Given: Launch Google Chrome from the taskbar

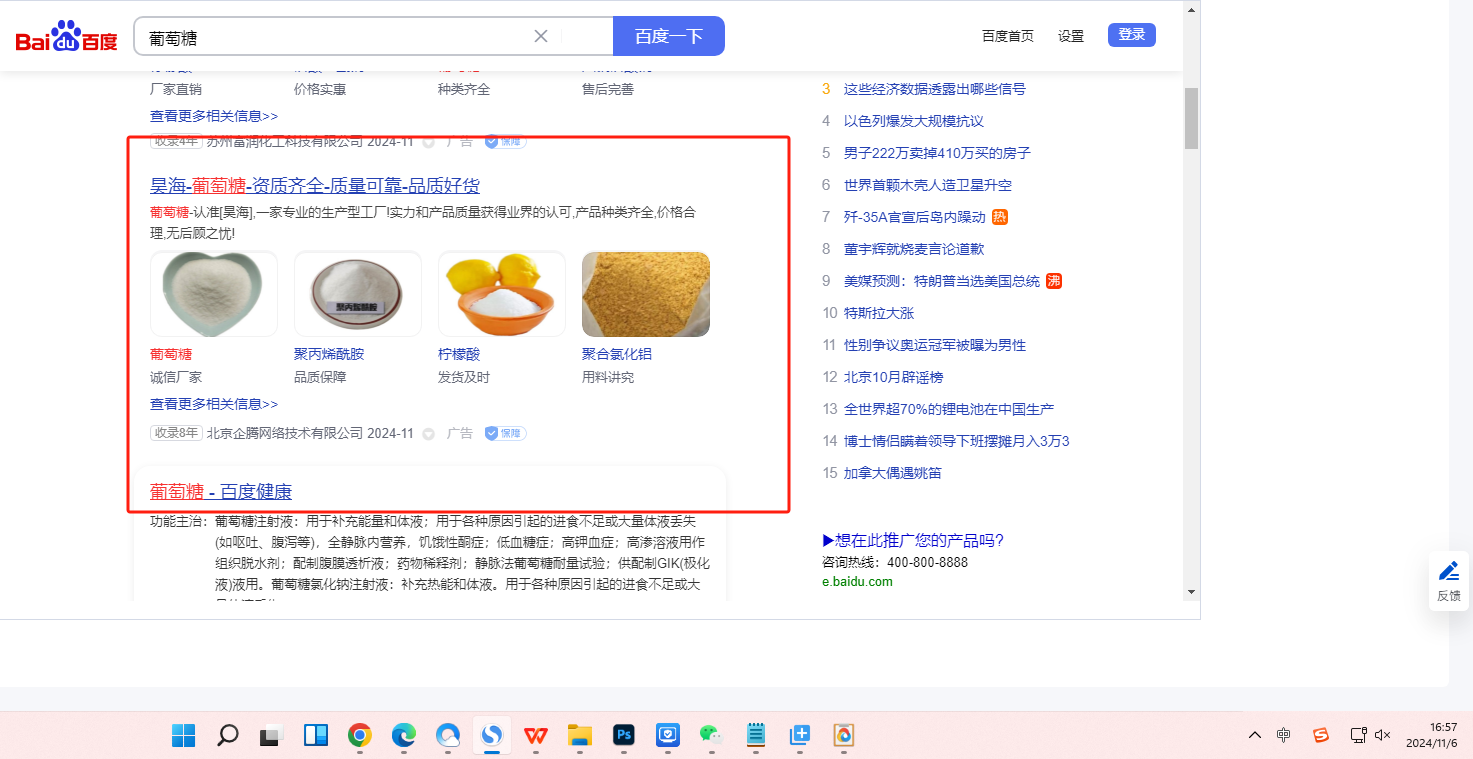Looking at the screenshot, I should coord(360,736).
